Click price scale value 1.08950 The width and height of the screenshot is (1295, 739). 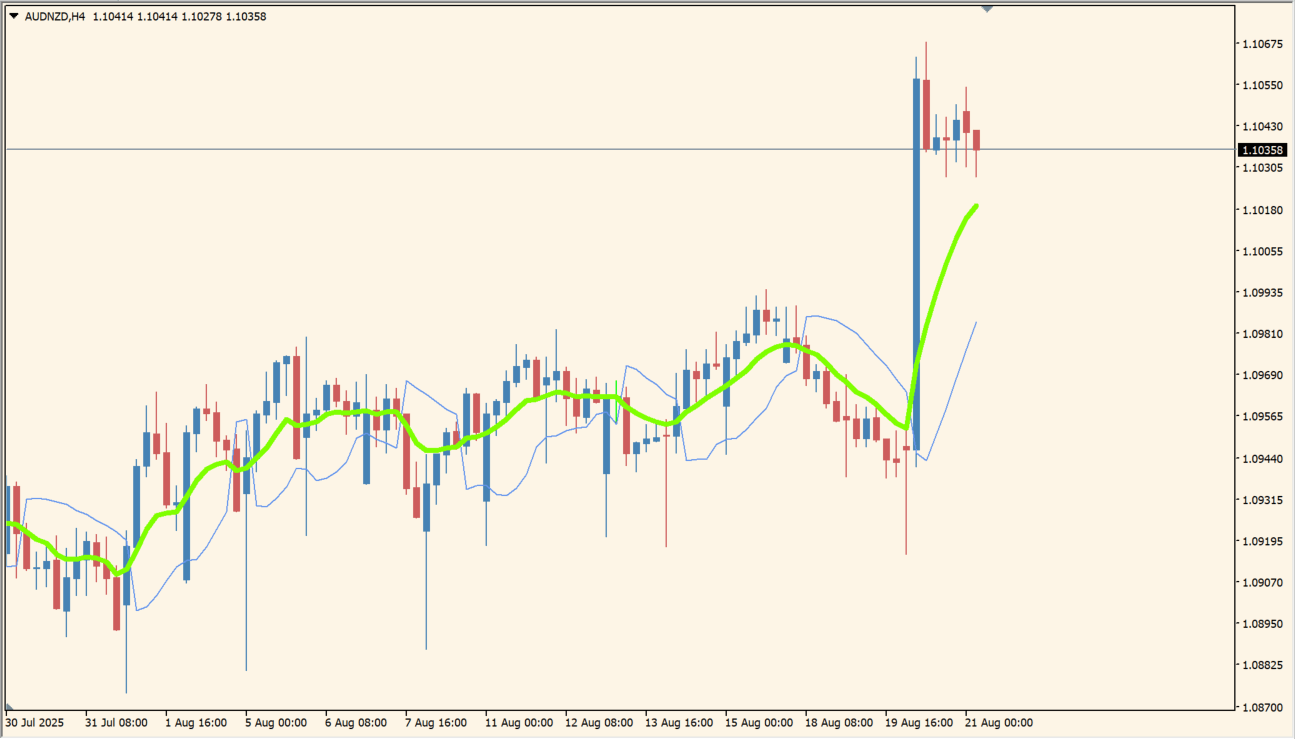tap(1262, 624)
